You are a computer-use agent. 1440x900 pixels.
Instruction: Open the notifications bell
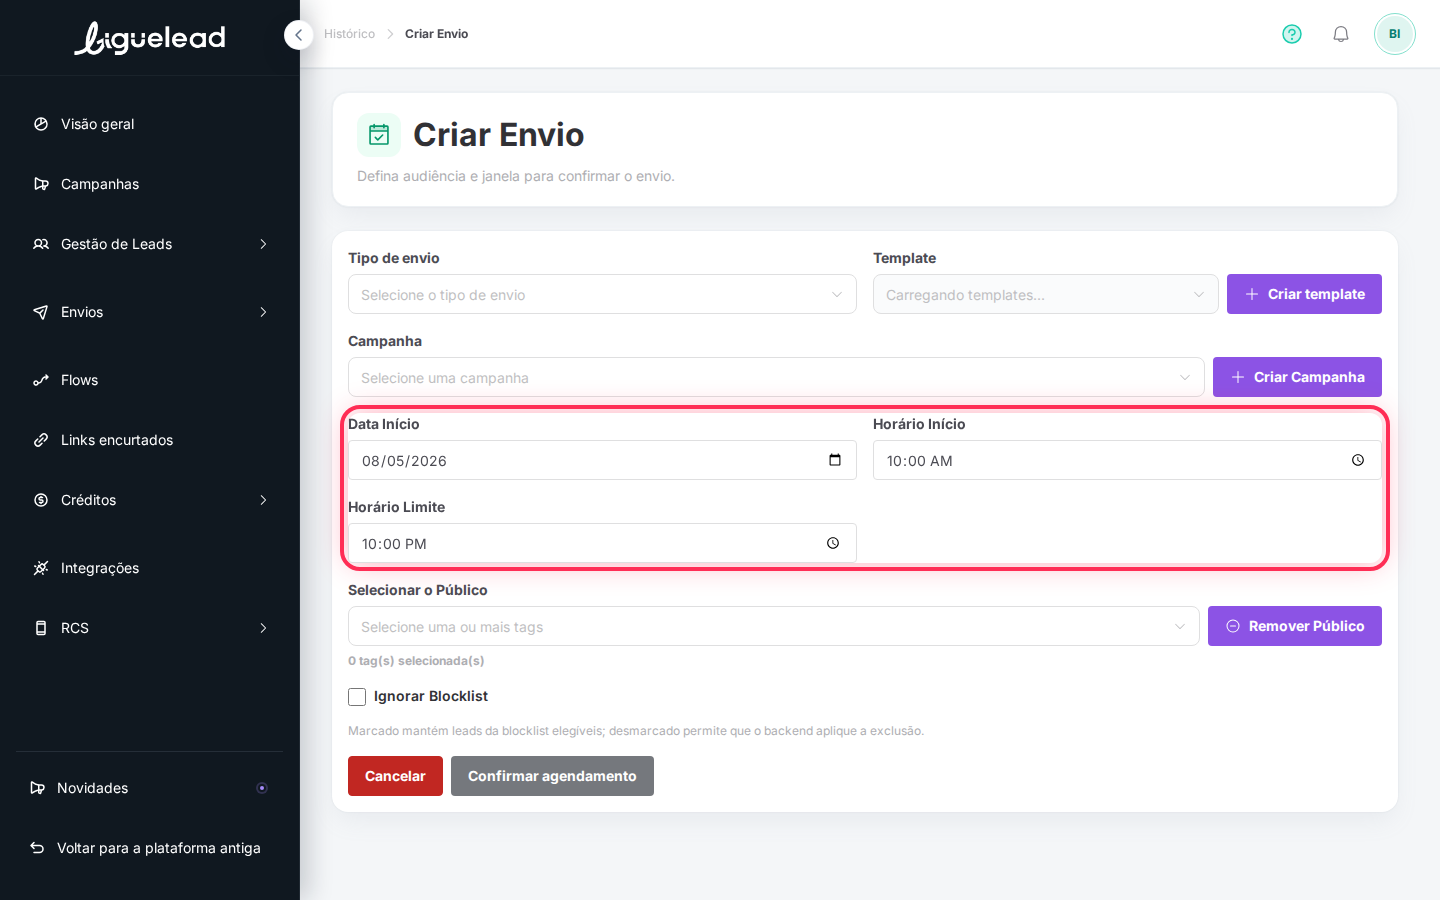pyautogui.click(x=1341, y=34)
